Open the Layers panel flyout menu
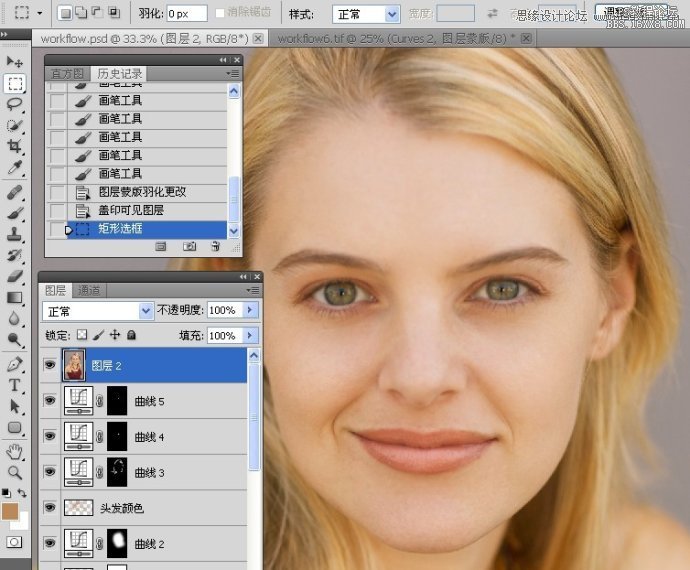 [x=253, y=290]
